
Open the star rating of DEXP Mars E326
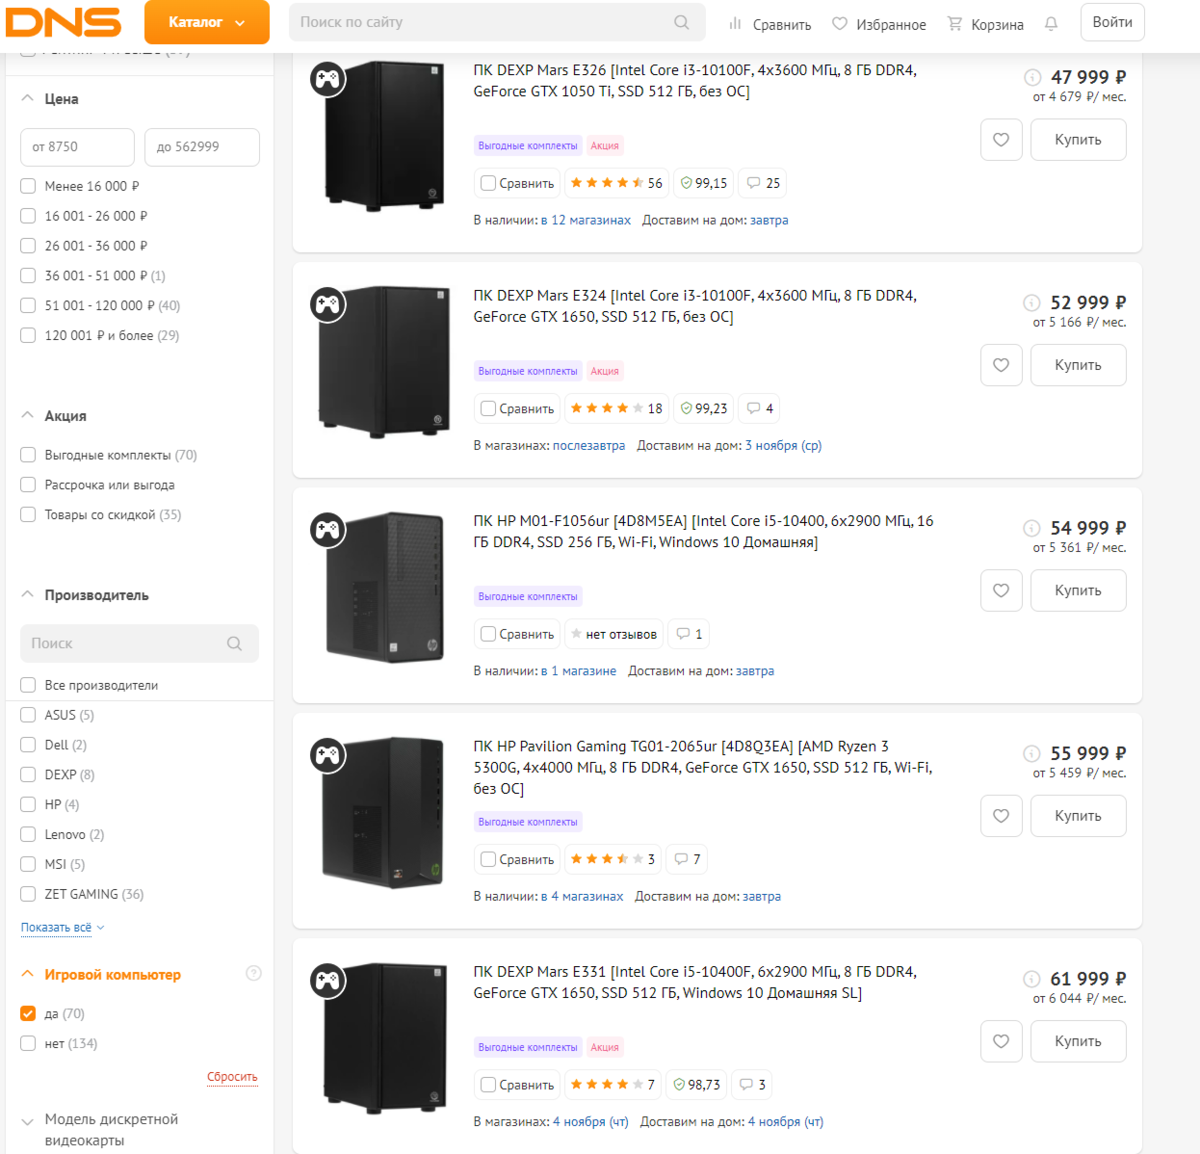coord(616,183)
